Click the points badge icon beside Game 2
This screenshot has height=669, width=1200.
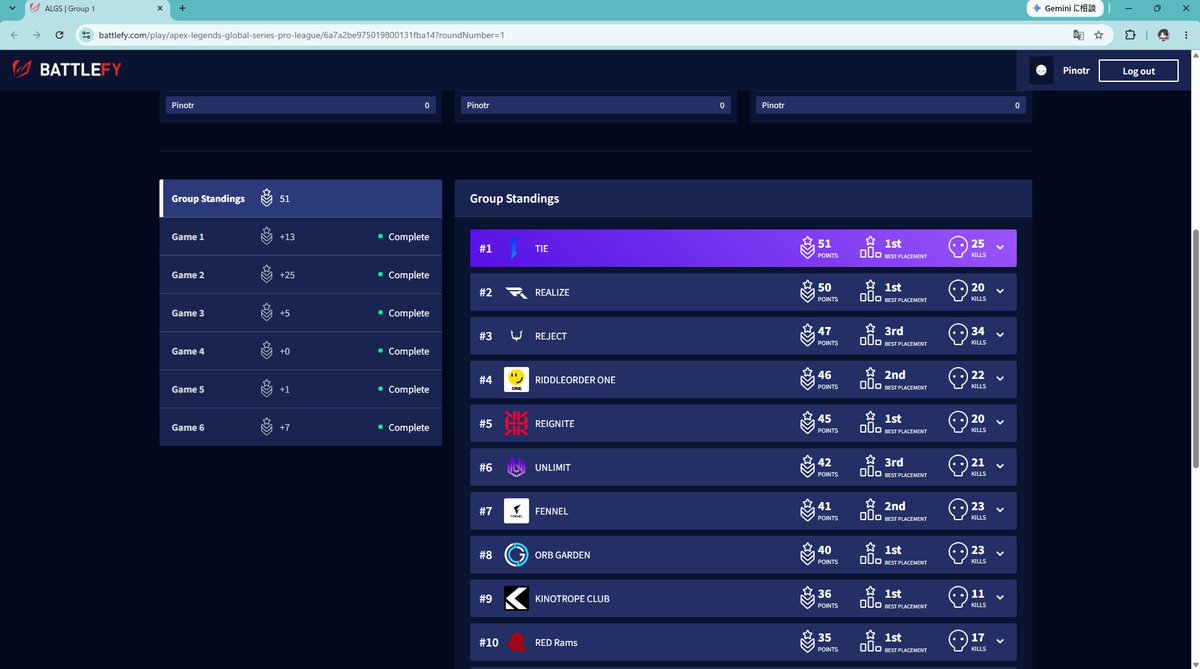pos(266,275)
